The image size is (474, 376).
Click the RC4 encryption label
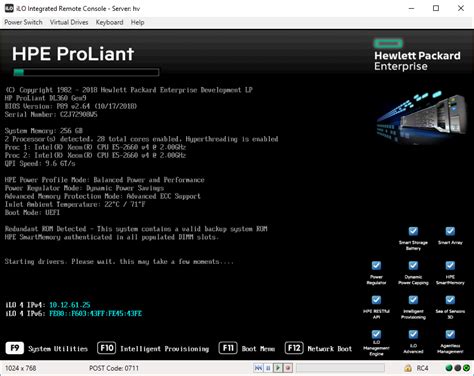point(422,368)
